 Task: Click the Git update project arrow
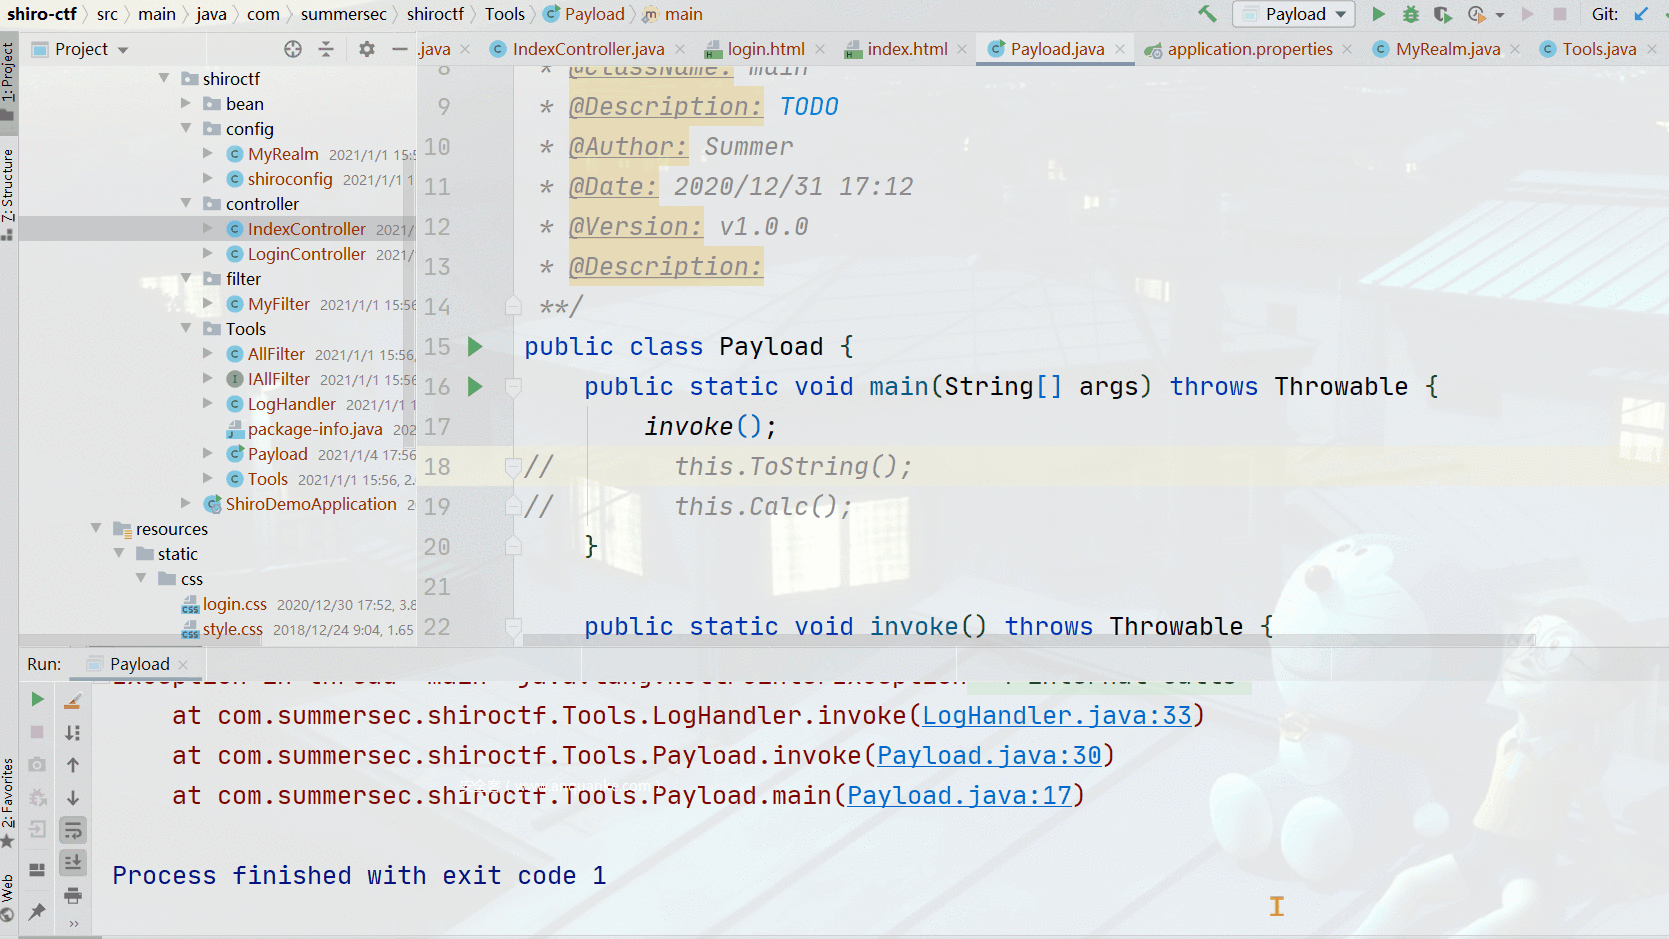(1641, 14)
